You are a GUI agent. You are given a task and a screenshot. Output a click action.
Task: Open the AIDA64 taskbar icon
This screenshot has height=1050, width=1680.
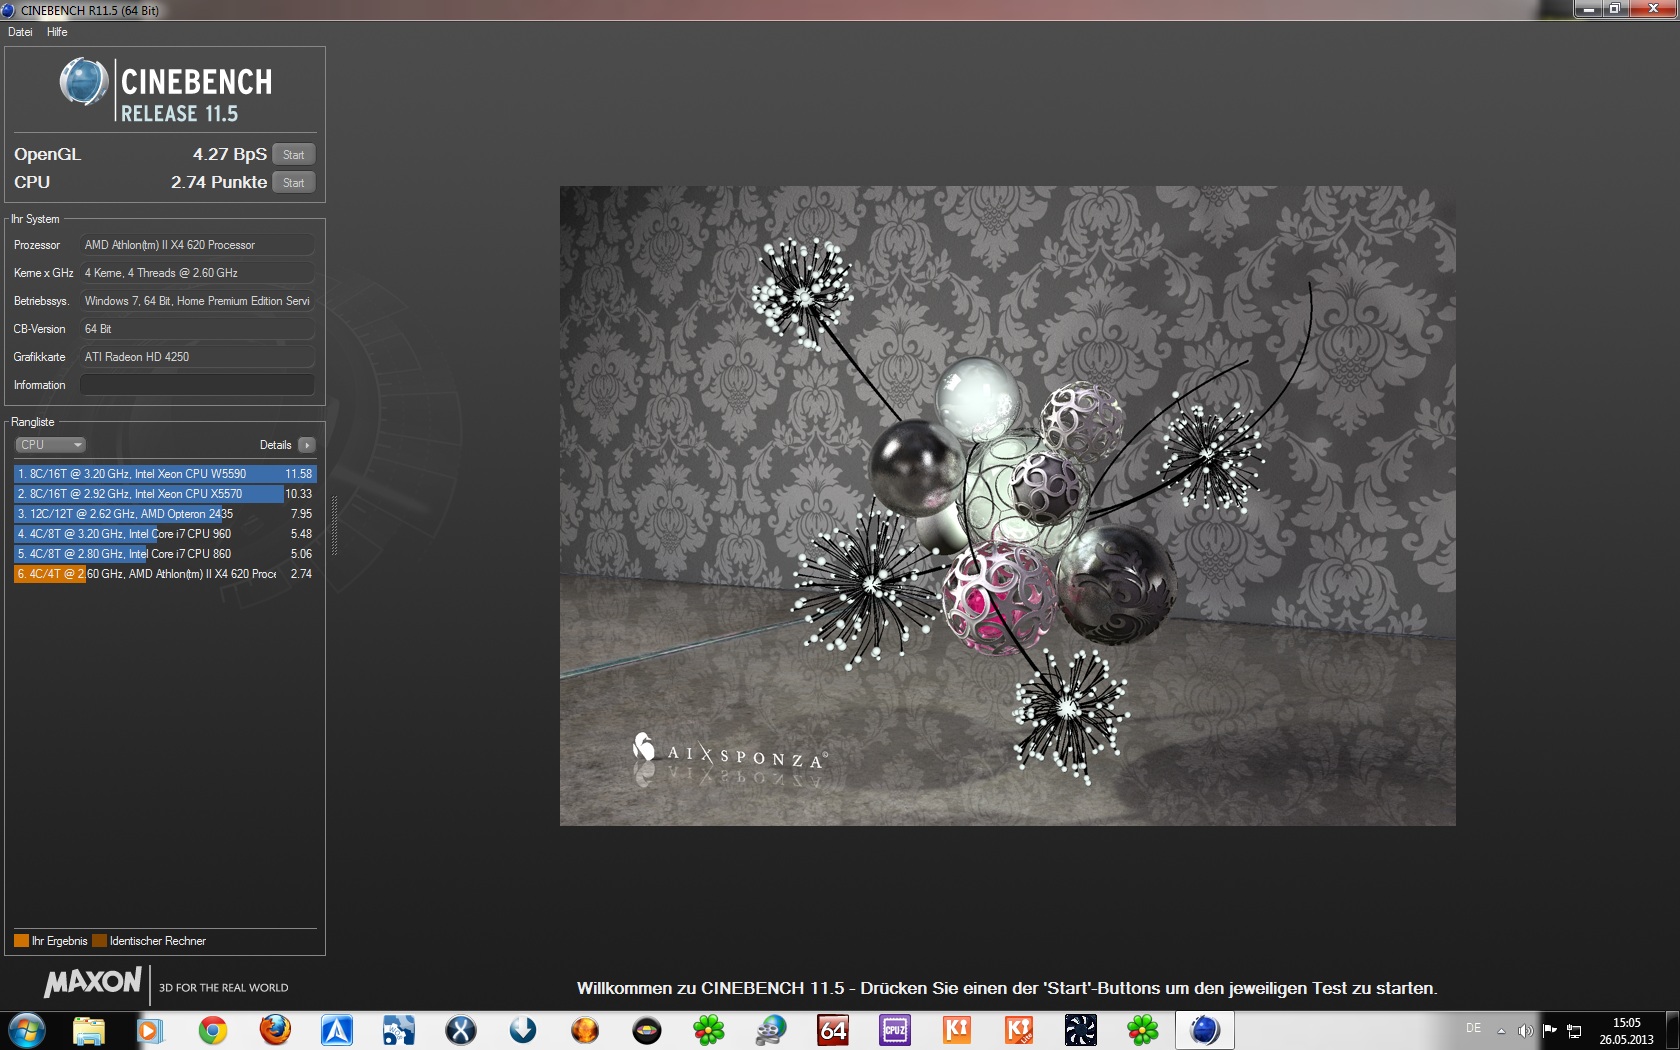coord(833,1030)
